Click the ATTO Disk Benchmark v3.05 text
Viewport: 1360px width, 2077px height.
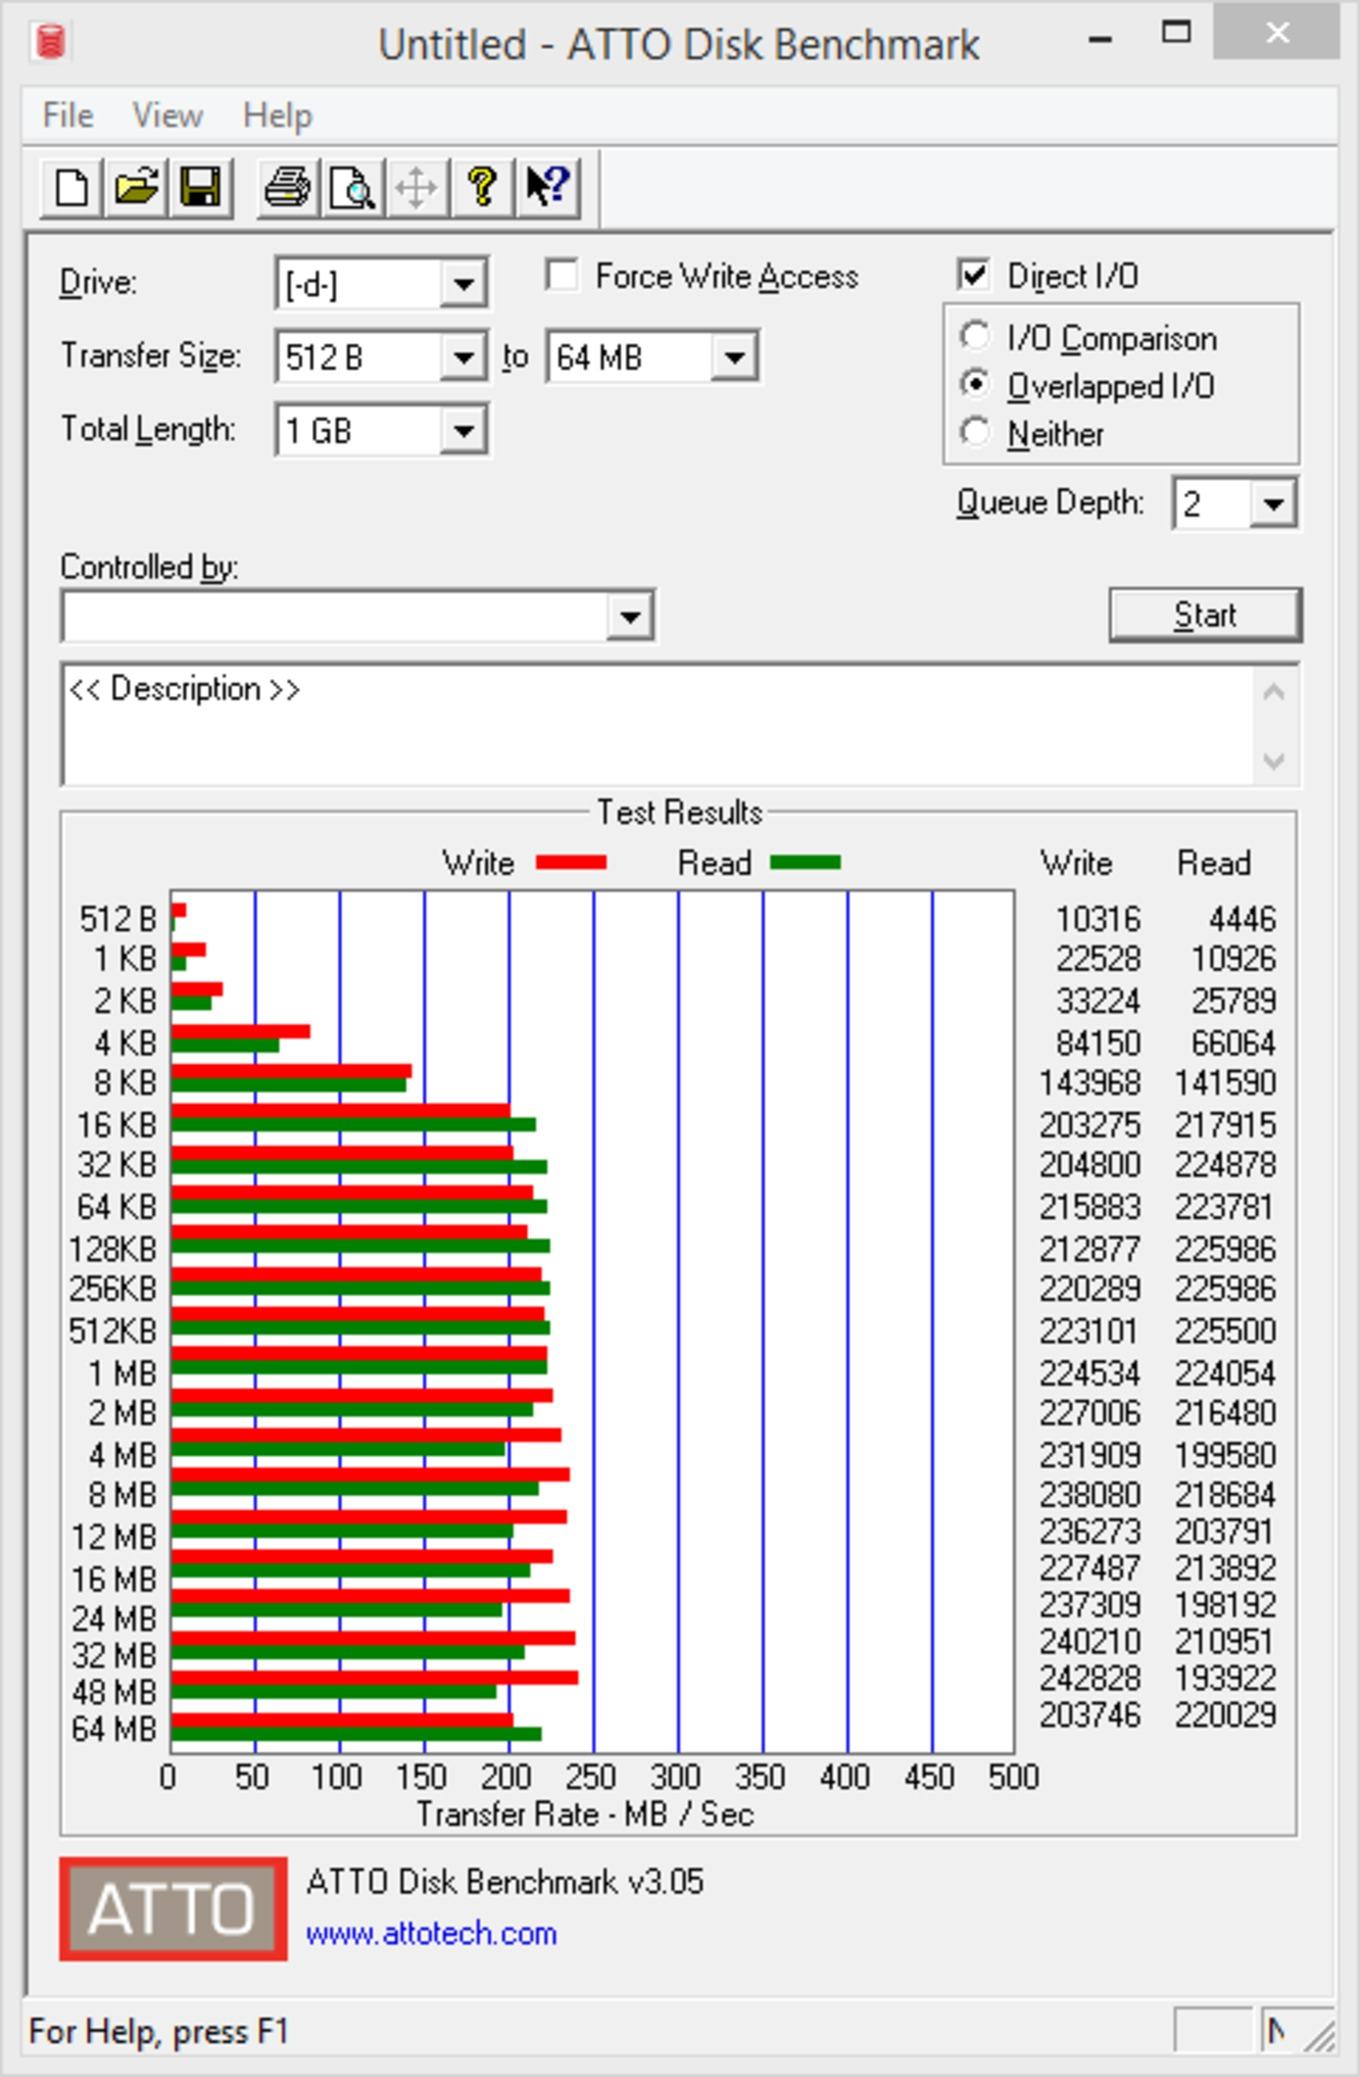pos(505,1882)
